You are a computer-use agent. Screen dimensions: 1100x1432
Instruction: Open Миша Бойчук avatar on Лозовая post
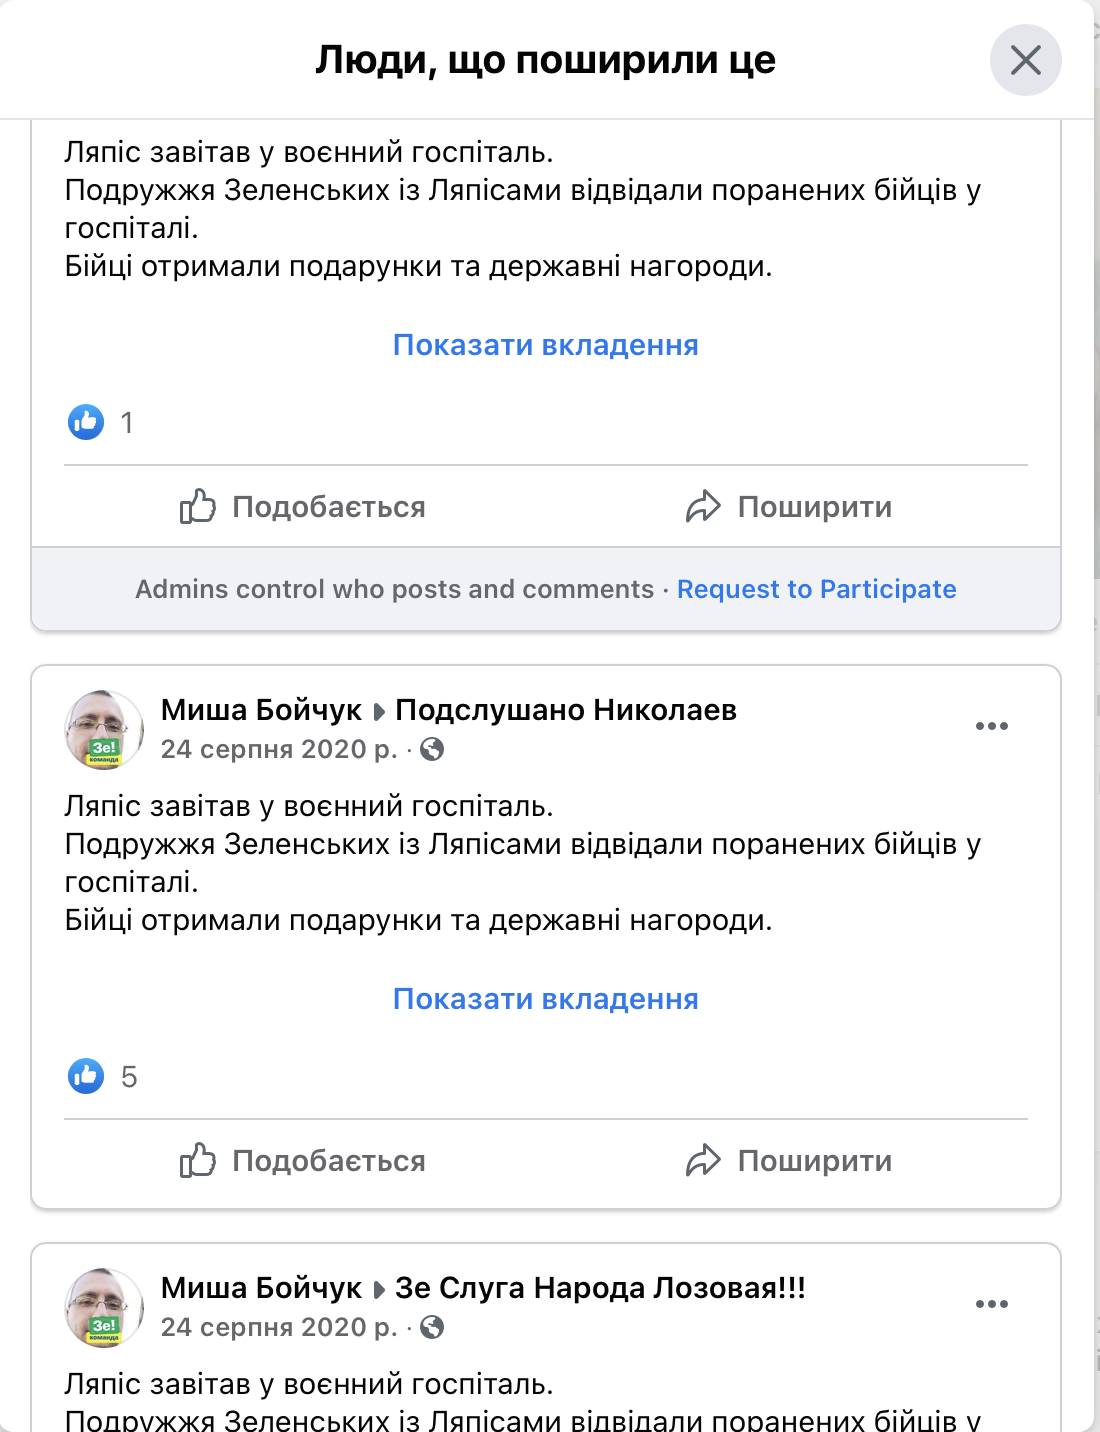(x=104, y=1308)
